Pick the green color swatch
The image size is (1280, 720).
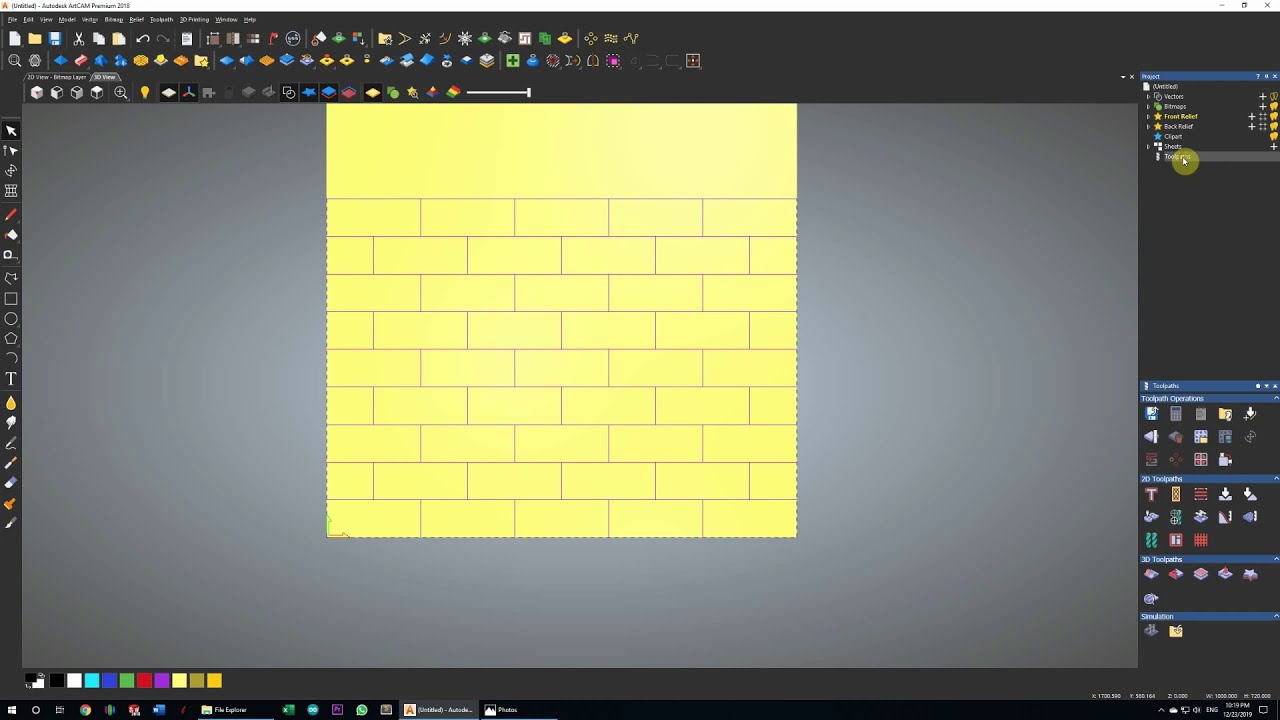pos(127,681)
